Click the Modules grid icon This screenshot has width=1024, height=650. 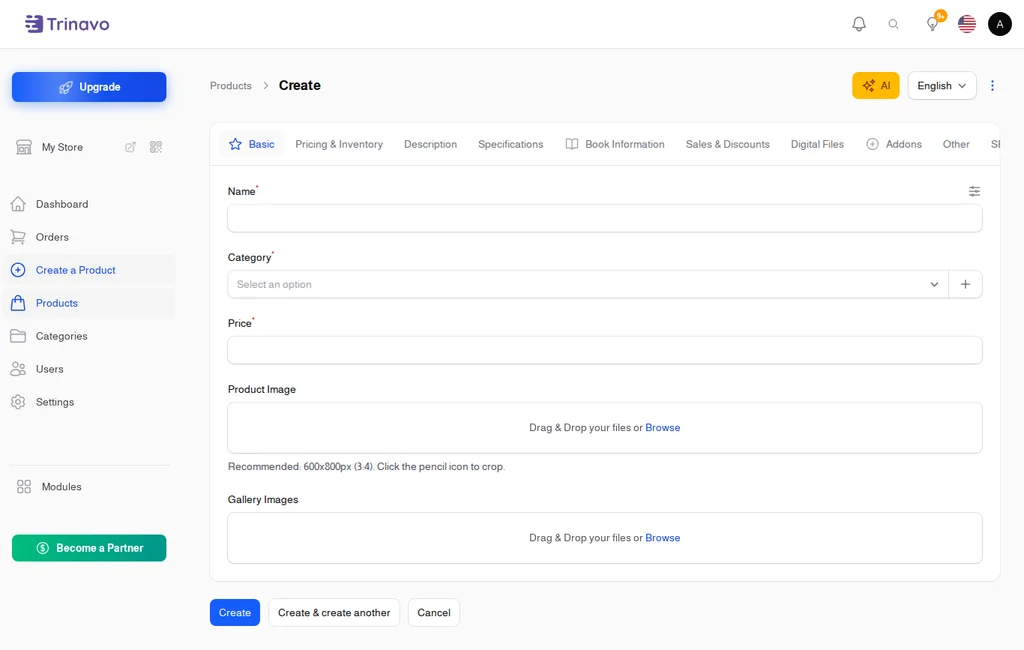coord(24,487)
